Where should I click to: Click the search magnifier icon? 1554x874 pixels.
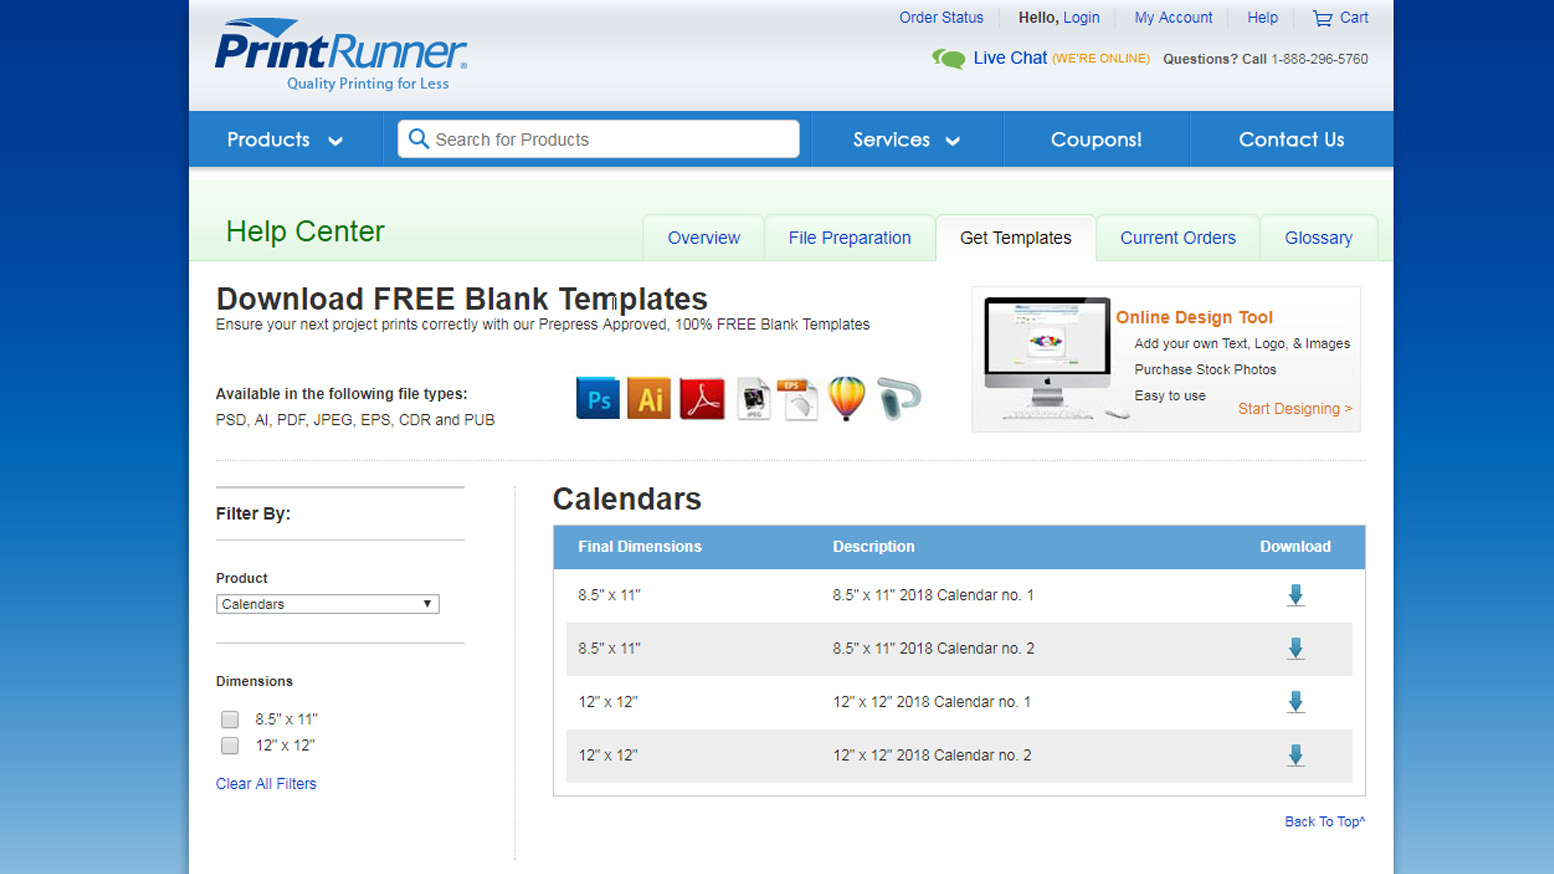tap(418, 139)
